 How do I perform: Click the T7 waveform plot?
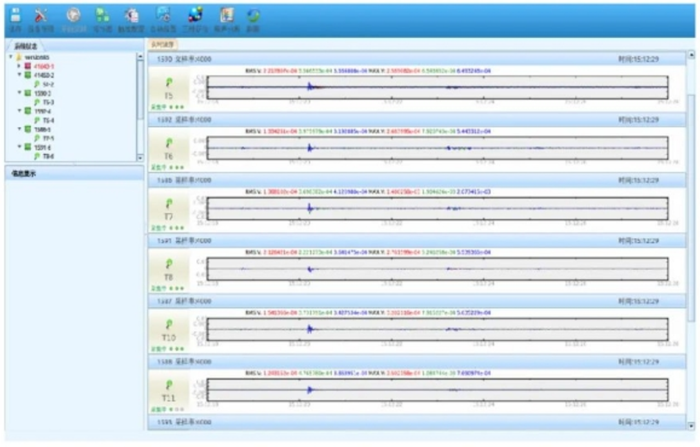click(x=438, y=209)
